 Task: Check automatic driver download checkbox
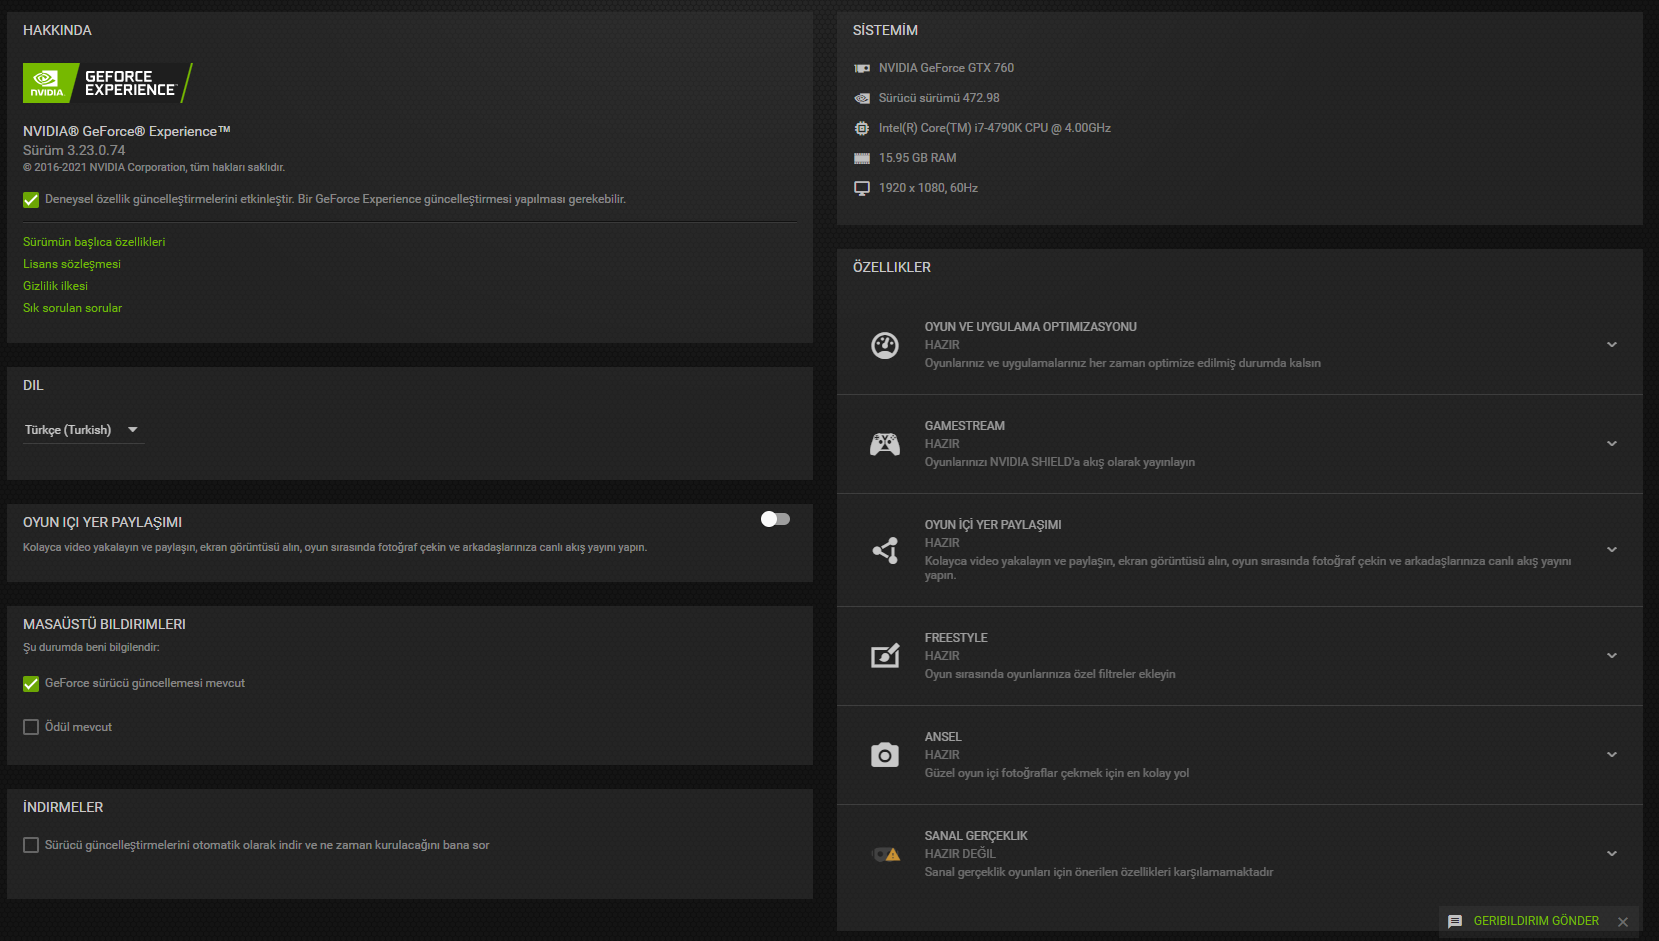point(31,845)
